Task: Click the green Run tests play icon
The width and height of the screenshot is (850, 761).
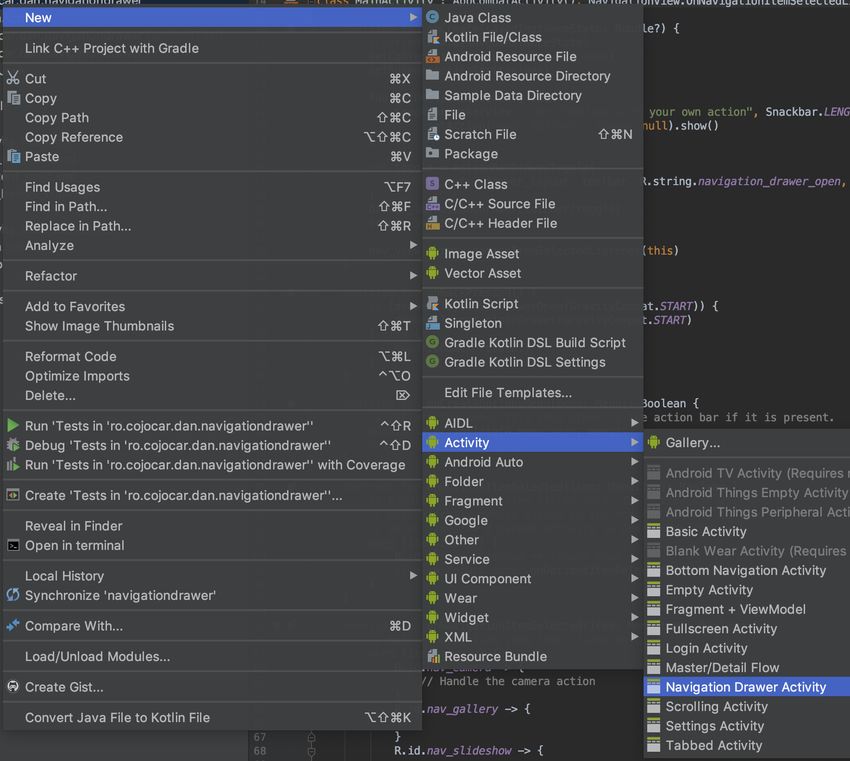Action: coord(13,425)
